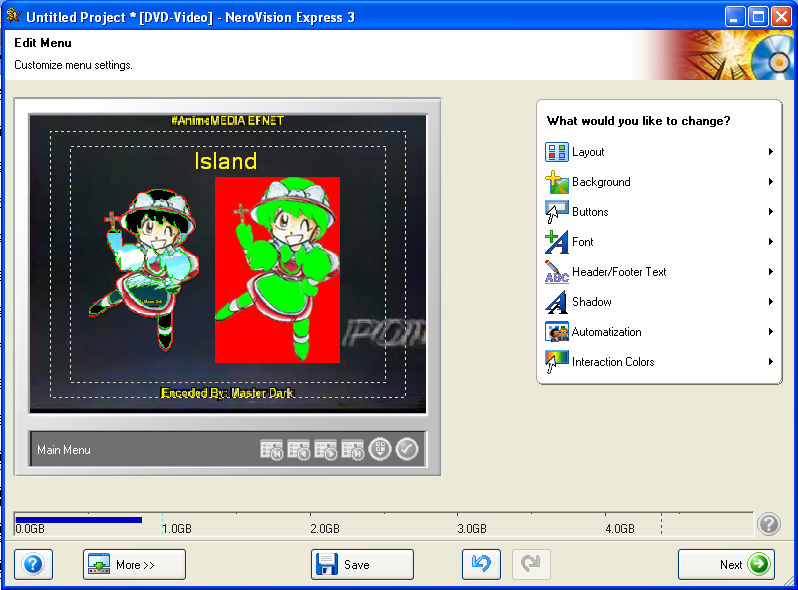
Task: Click the round remote-control icon in Main Menu bar
Action: 380,449
